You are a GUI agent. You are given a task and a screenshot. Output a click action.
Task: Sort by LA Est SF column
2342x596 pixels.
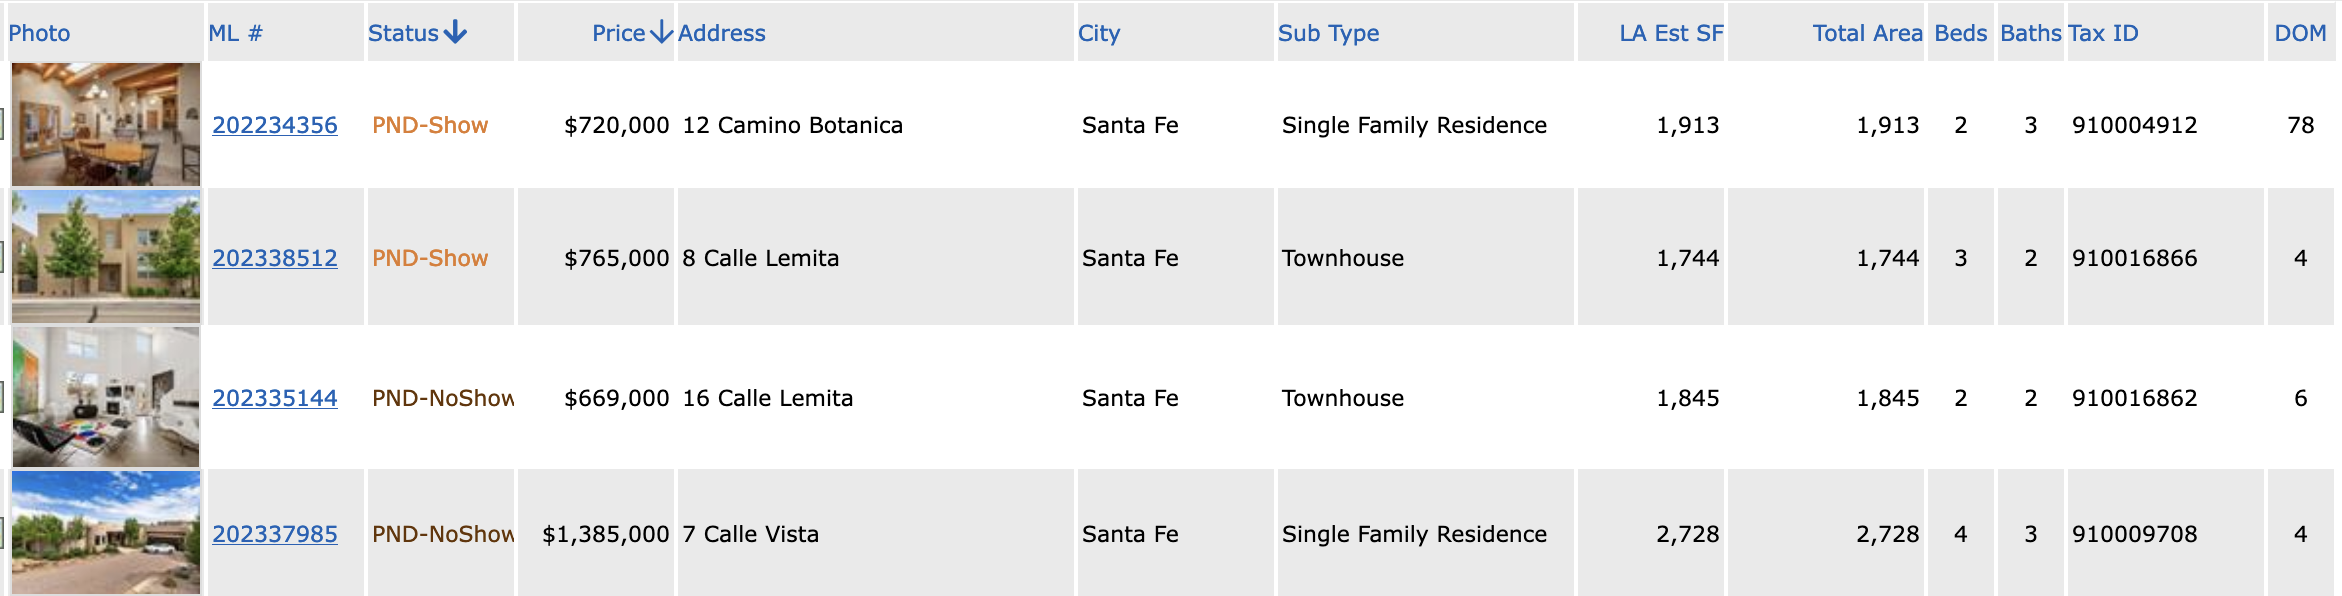[1671, 33]
